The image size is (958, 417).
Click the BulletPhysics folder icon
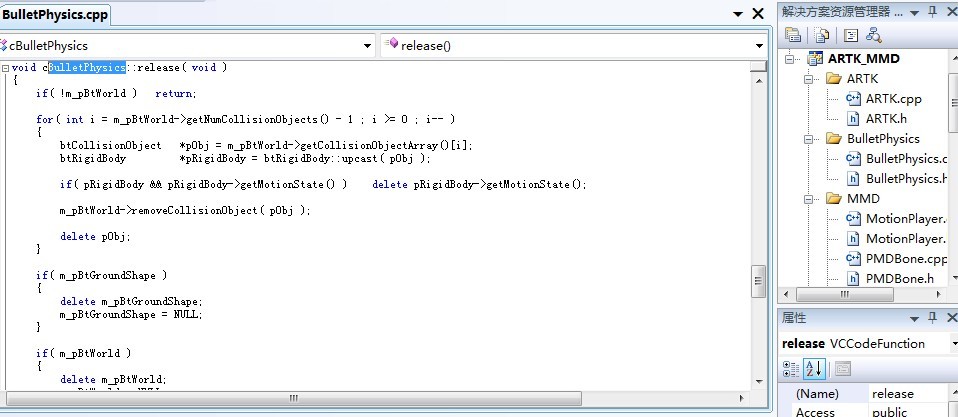click(x=834, y=139)
